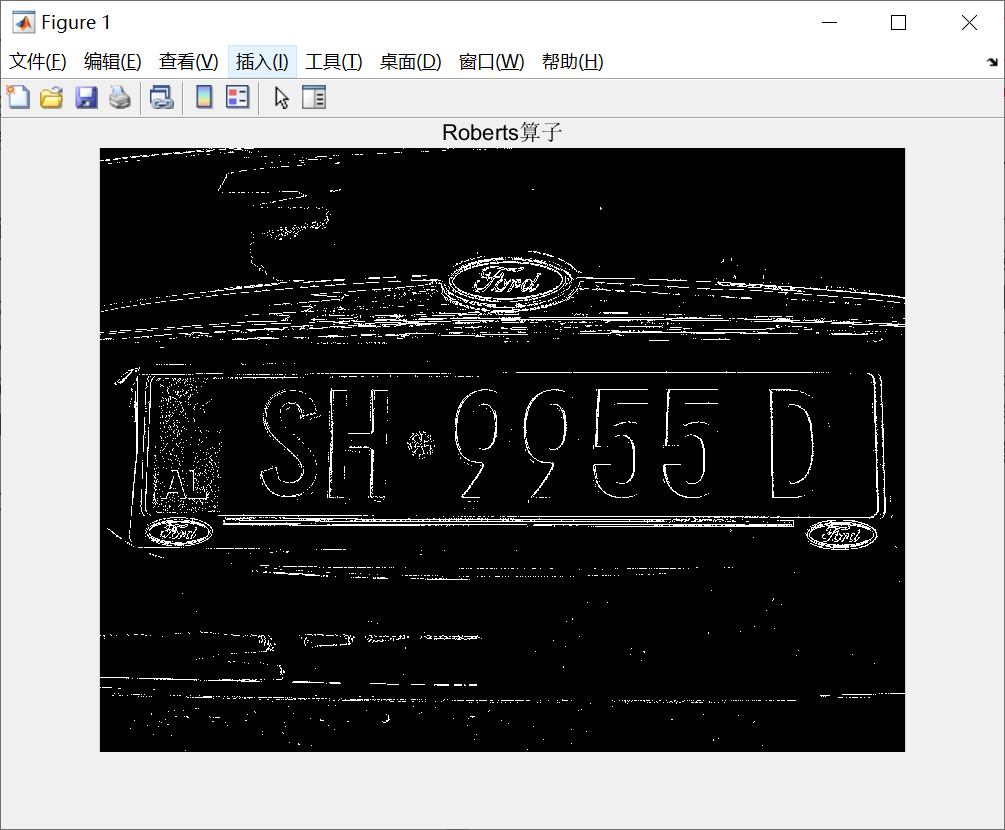Open the 帮助(H) menu

coord(572,62)
